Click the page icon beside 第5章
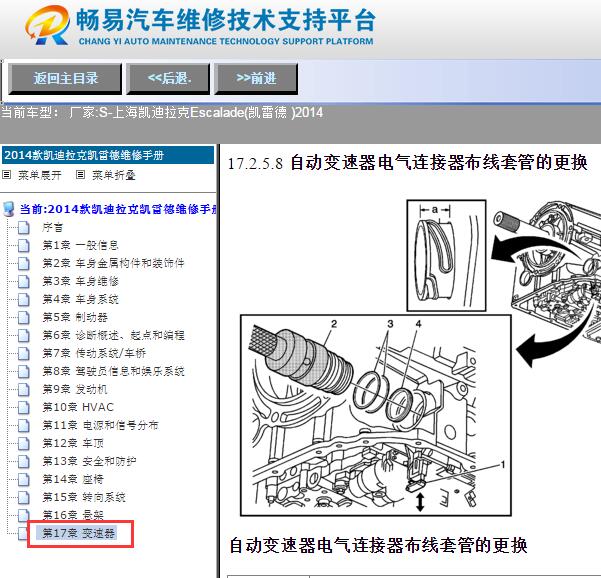The width and height of the screenshot is (601, 578). coord(24,318)
